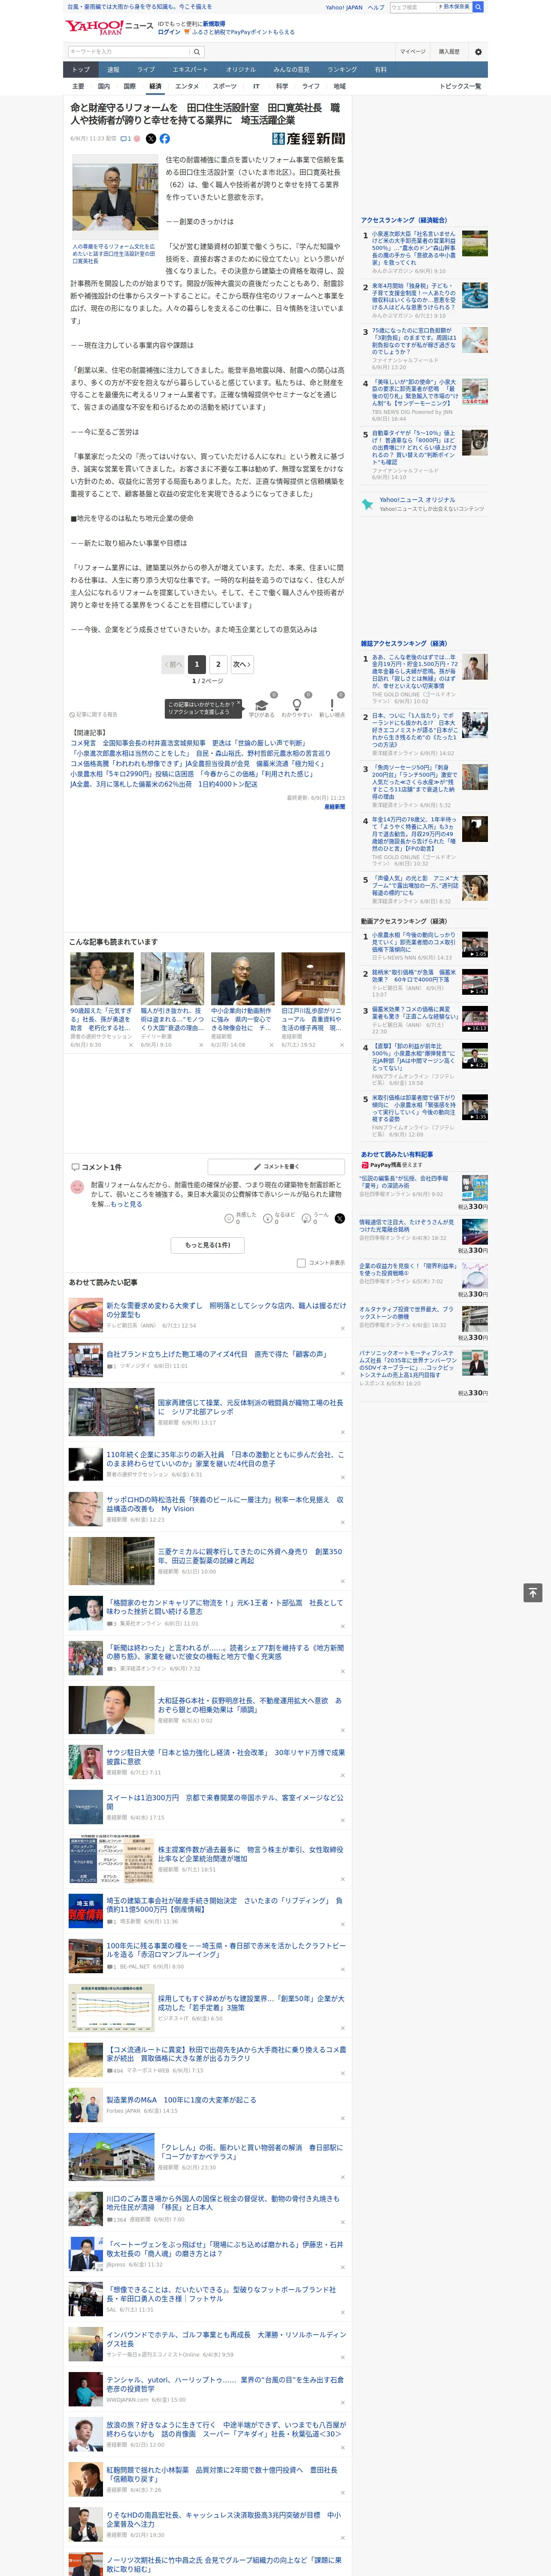This screenshot has height=2576, width=551.
Task: Click もっと見る(1件) comments button
Action: point(208,1245)
